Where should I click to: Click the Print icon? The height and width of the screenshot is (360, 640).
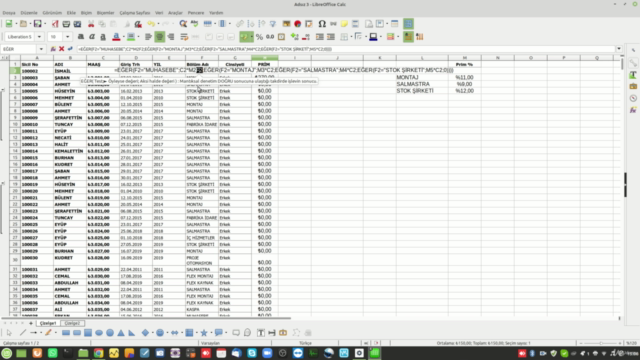coord(66,24)
